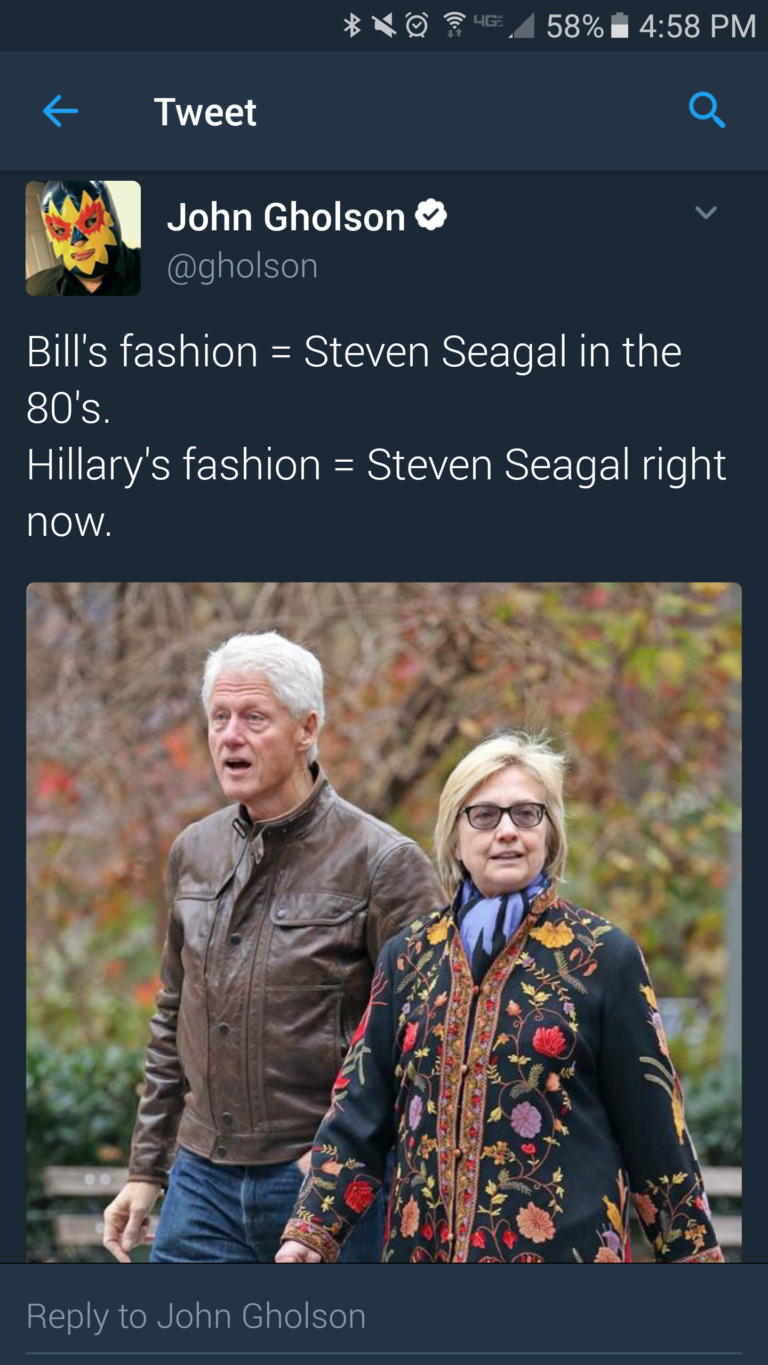Tap the muted sound status icon

[x=383, y=26]
